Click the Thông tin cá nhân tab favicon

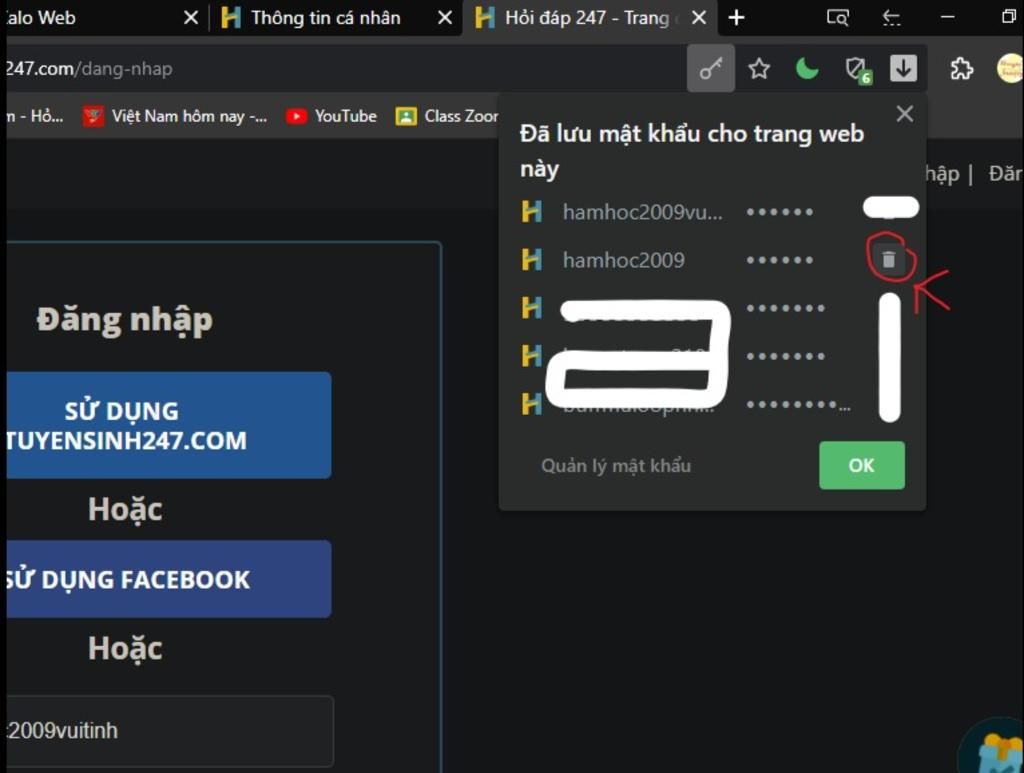click(231, 18)
